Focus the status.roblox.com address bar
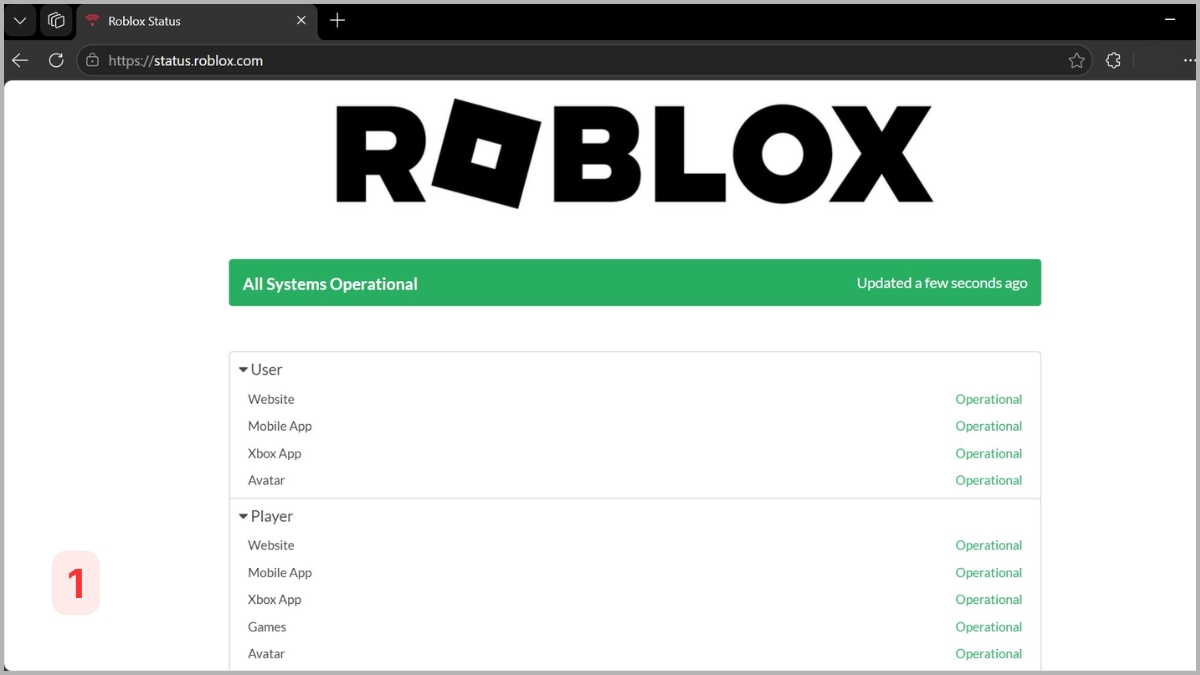Viewport: 1200px width, 675px height. point(584,60)
